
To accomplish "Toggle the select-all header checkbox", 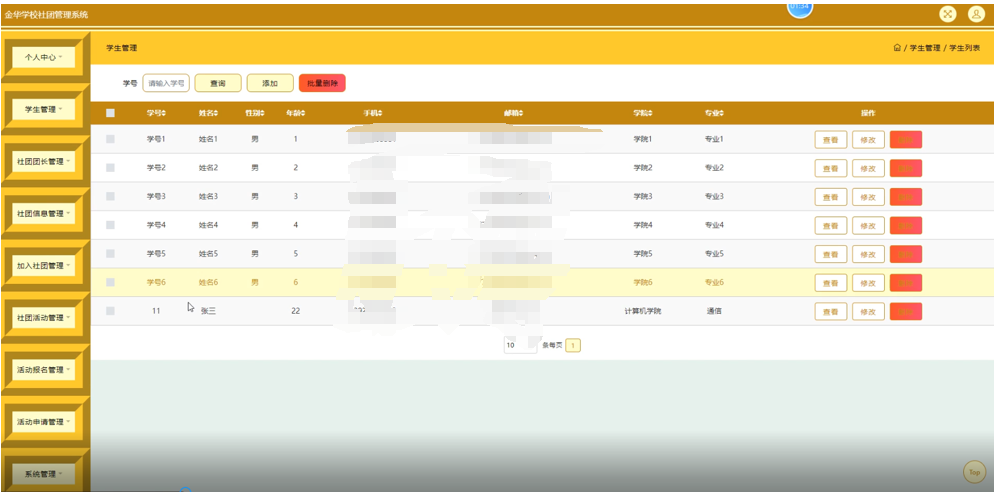I will pyautogui.click(x=110, y=113).
